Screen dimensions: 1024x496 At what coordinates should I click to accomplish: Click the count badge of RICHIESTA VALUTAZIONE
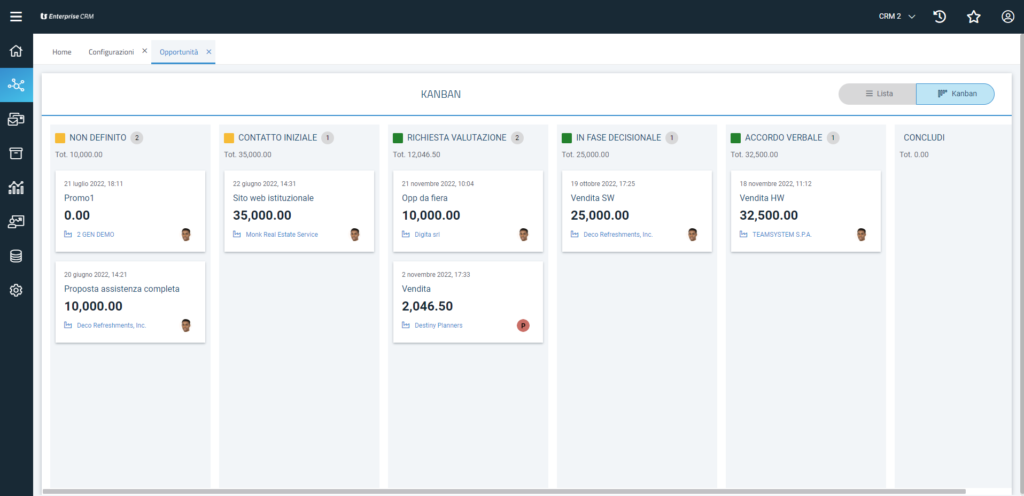click(x=517, y=138)
